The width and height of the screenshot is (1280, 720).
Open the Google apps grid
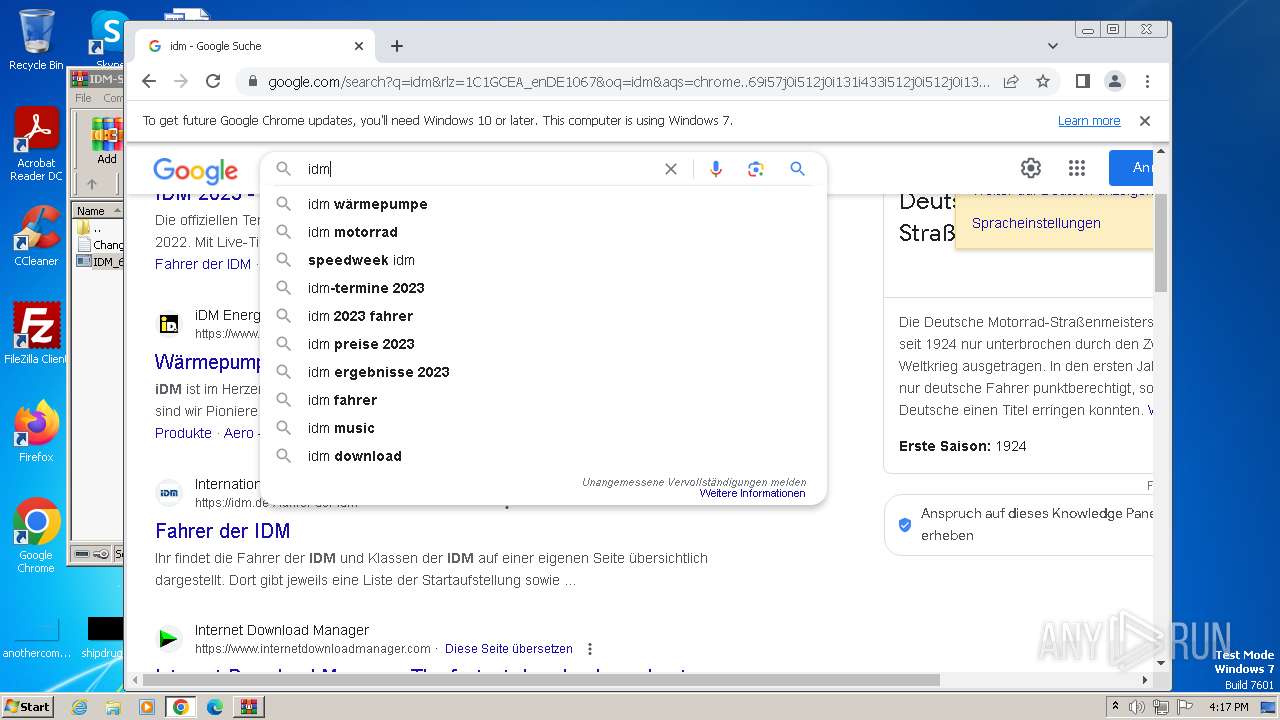pyautogui.click(x=1076, y=168)
